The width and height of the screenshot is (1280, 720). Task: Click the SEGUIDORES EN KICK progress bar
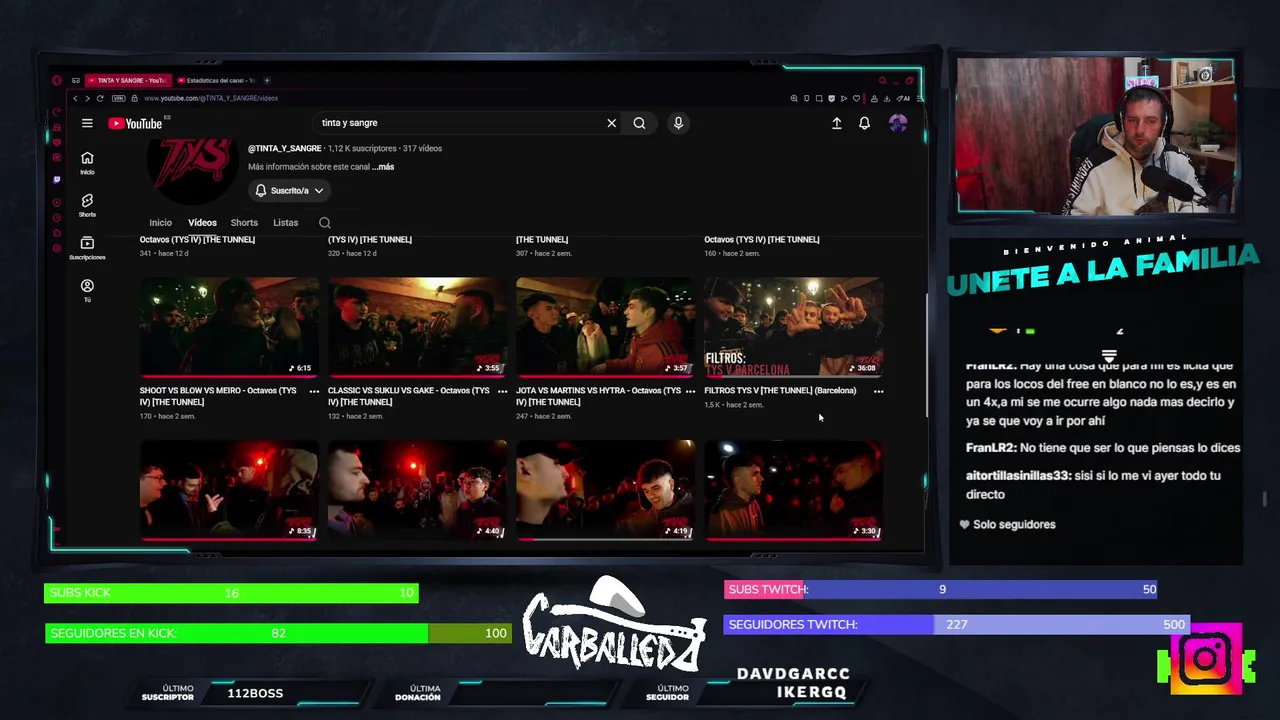pyautogui.click(x=278, y=633)
